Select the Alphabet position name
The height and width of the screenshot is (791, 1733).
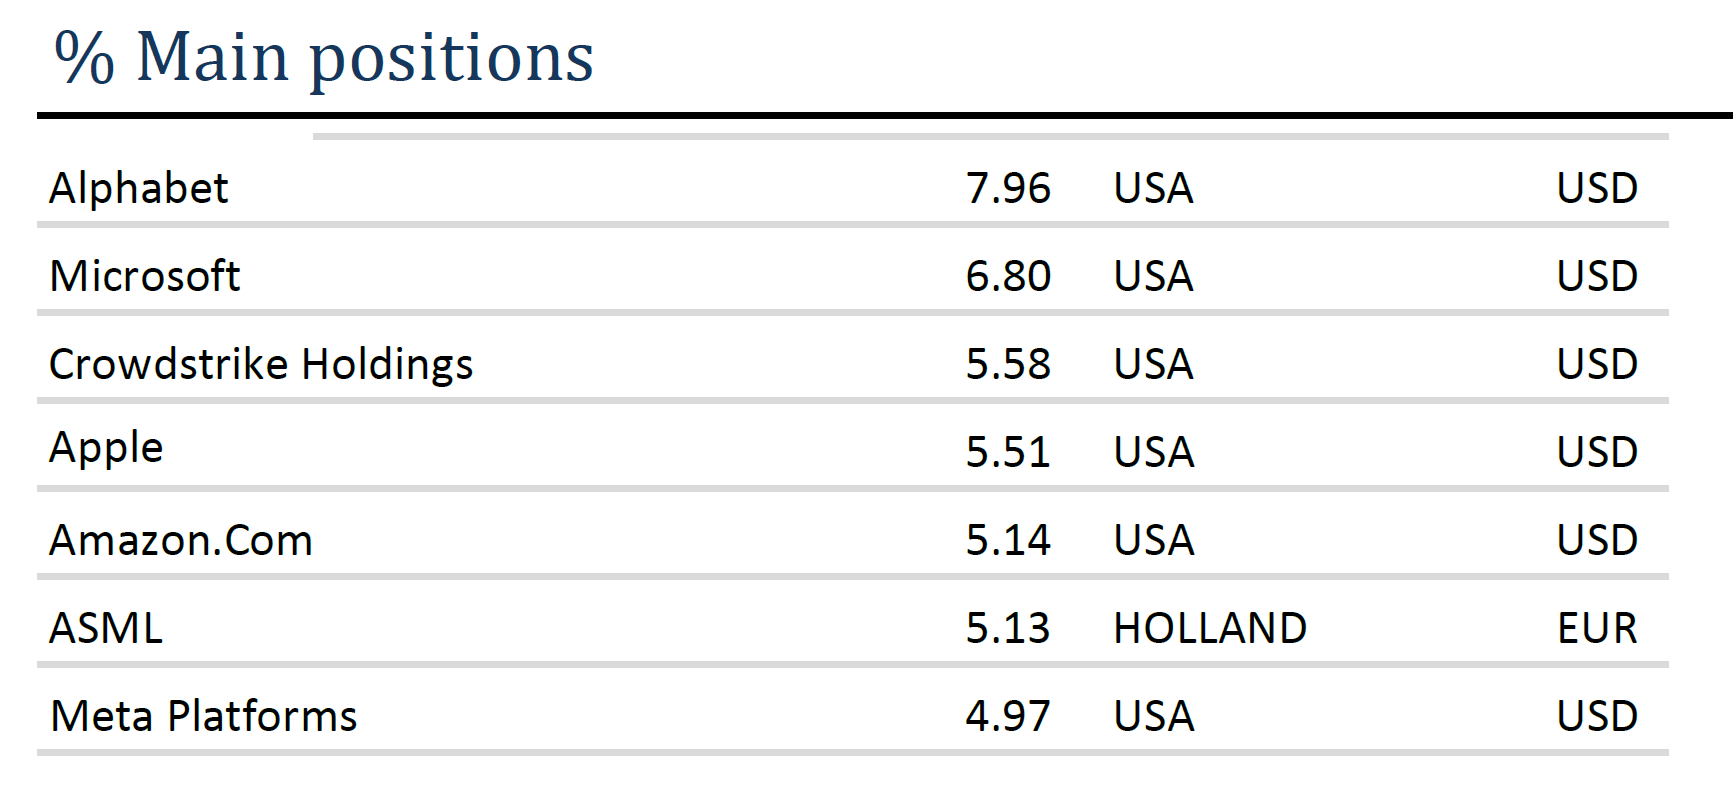tap(139, 188)
